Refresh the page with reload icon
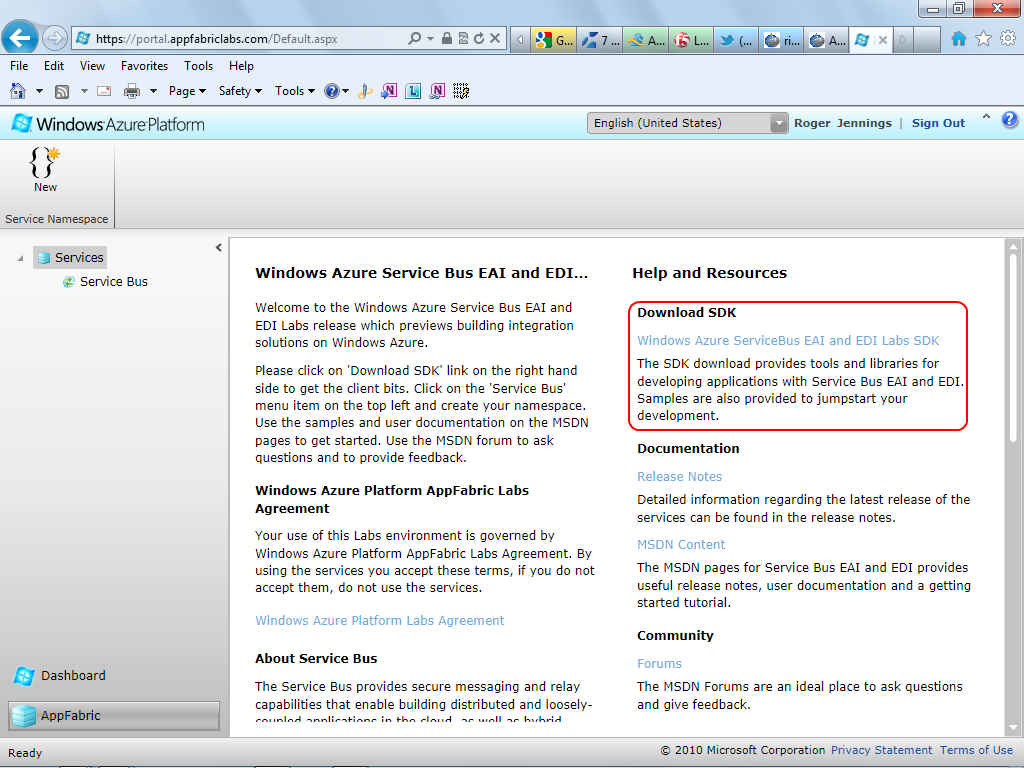 tap(479, 39)
